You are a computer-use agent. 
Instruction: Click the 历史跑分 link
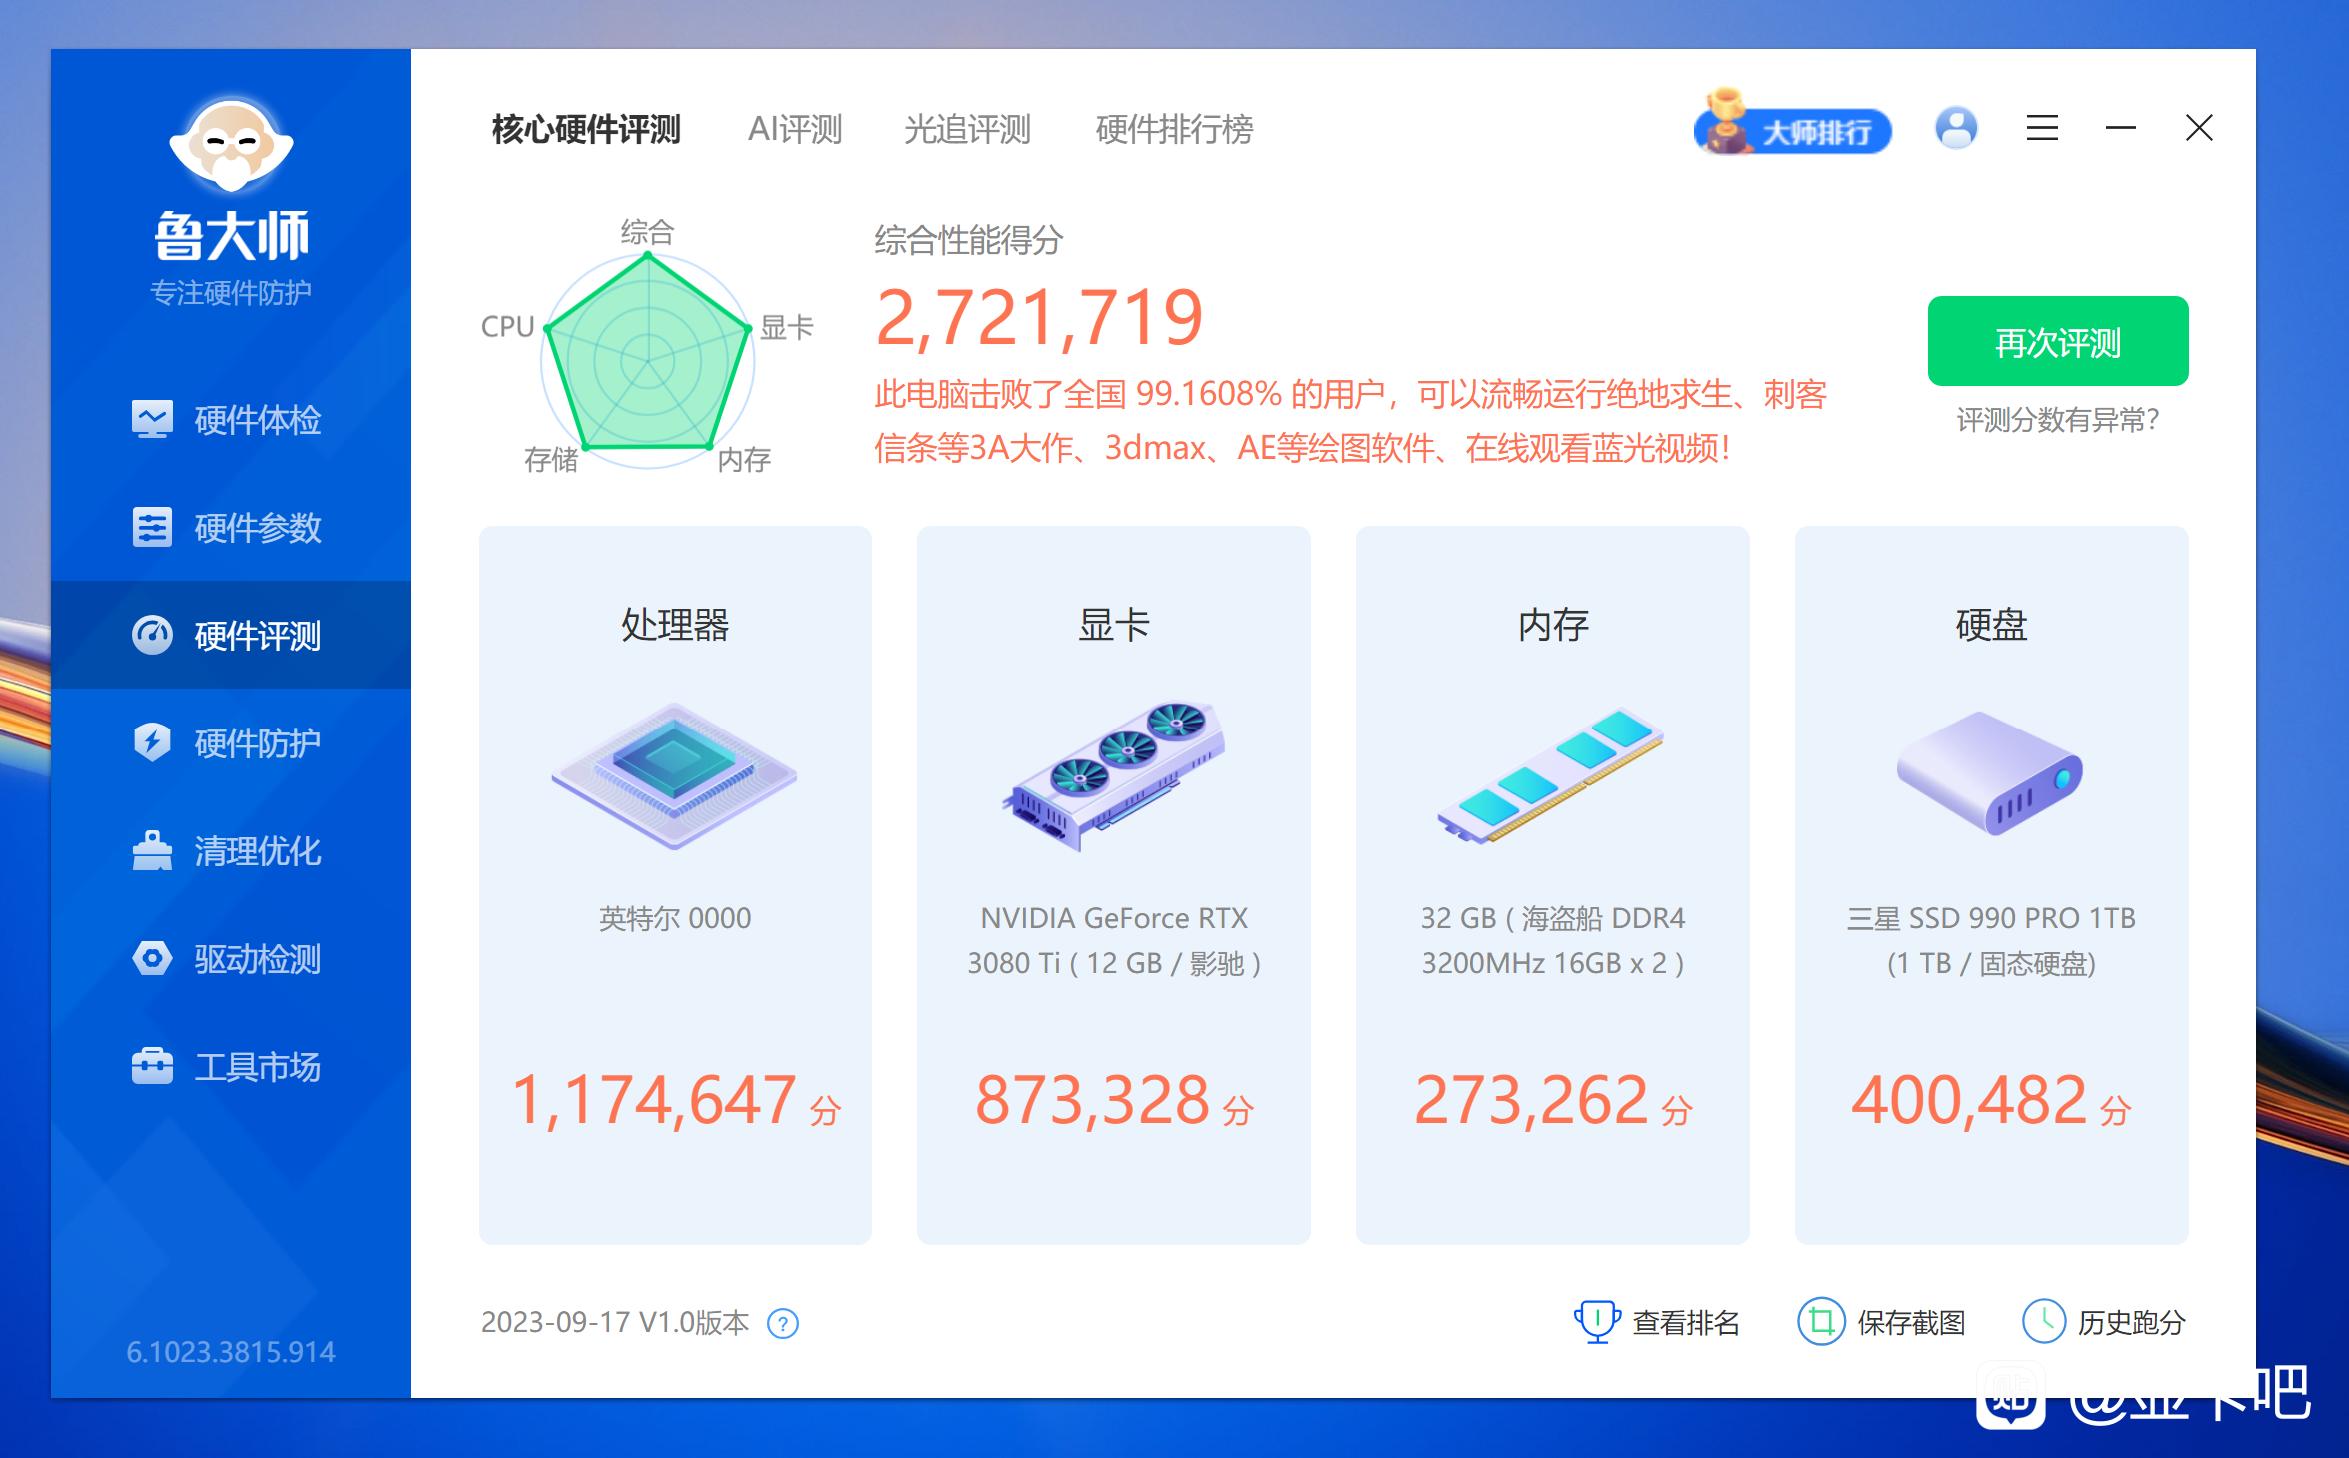click(x=2104, y=1323)
